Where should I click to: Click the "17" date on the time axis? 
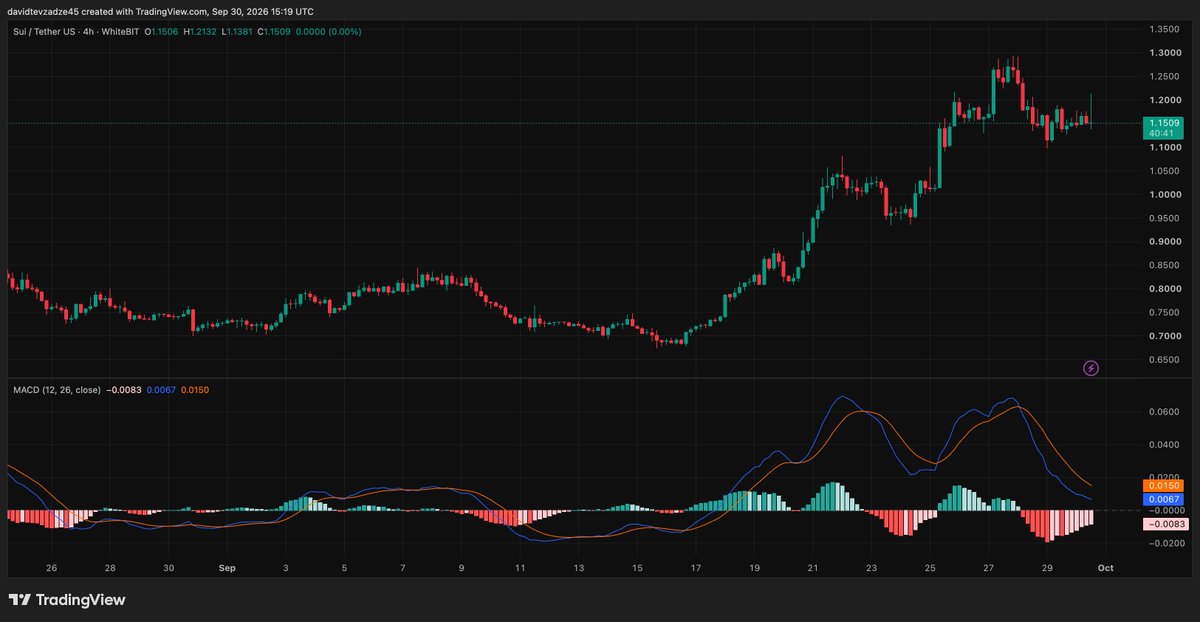pyautogui.click(x=695, y=567)
